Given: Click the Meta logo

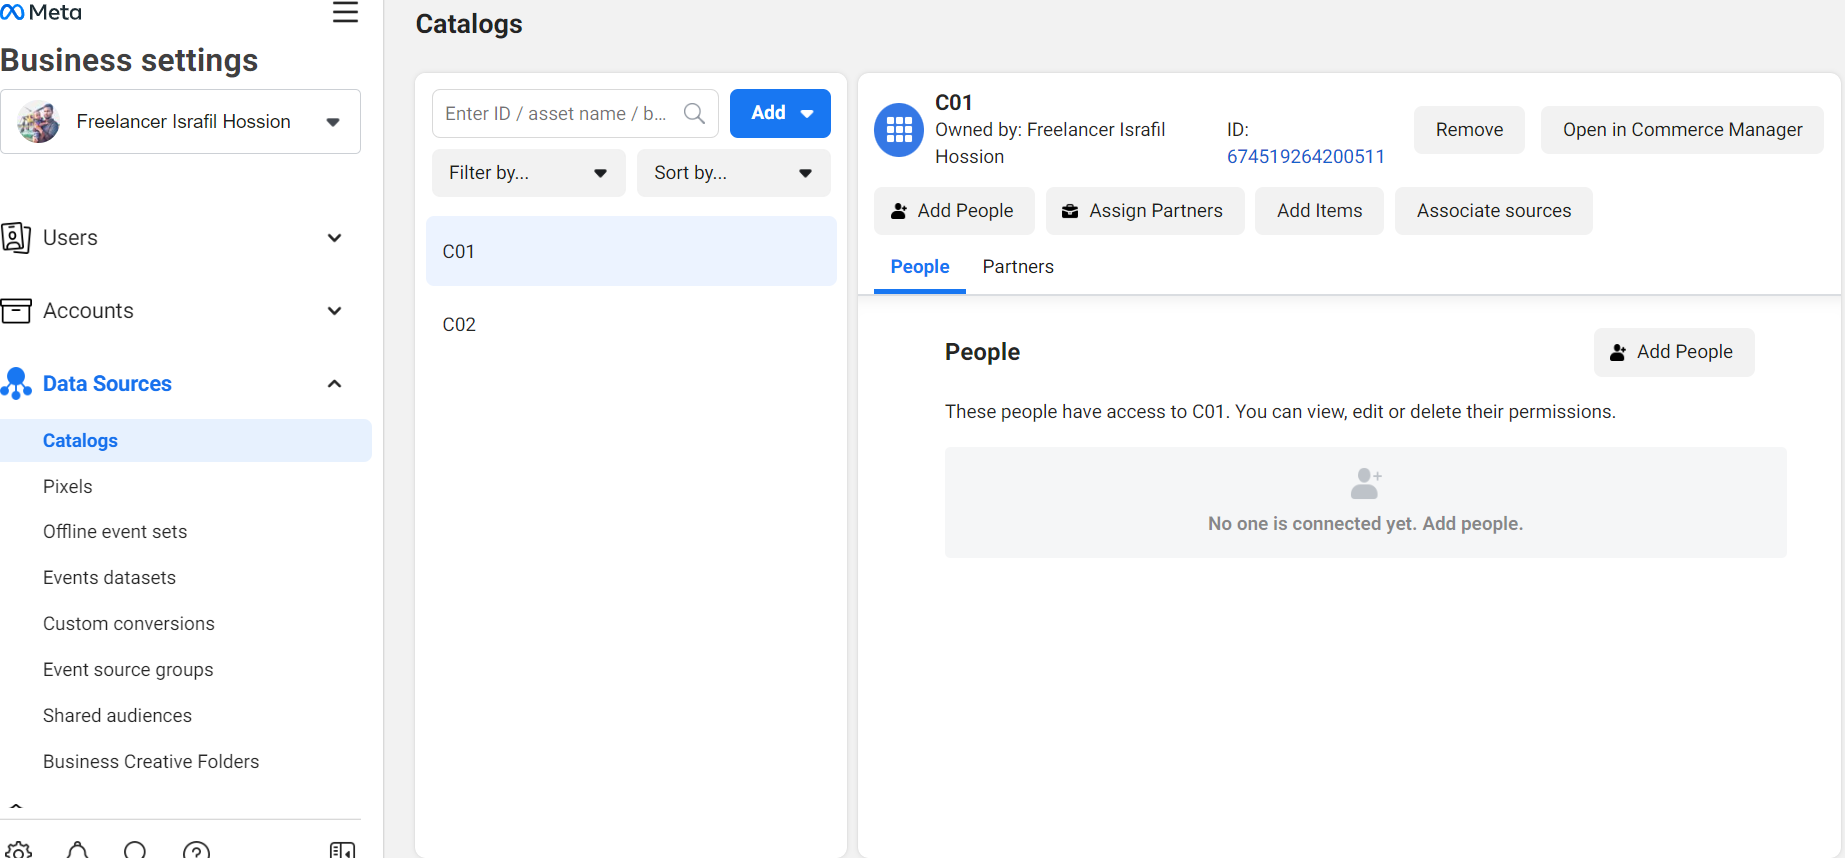Looking at the screenshot, I should (41, 12).
